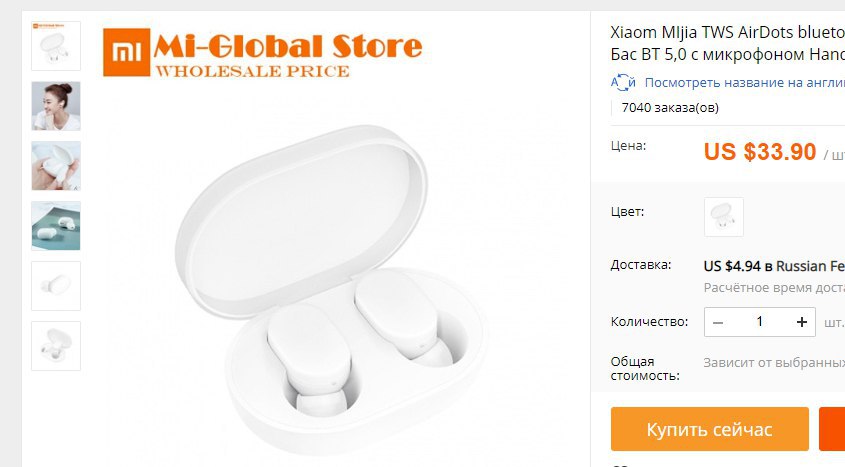Select the green background earbuds thumbnail

point(56,226)
